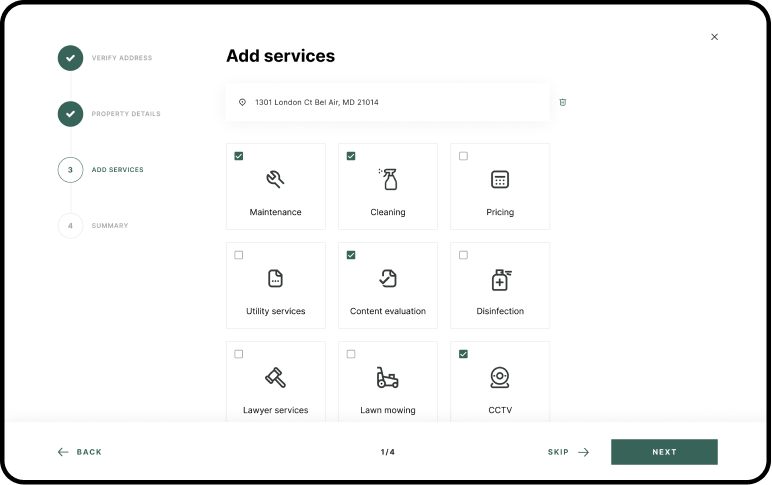Image resolution: width=772 pixels, height=485 pixels.
Task: Select the Summary step label
Action: (110, 226)
